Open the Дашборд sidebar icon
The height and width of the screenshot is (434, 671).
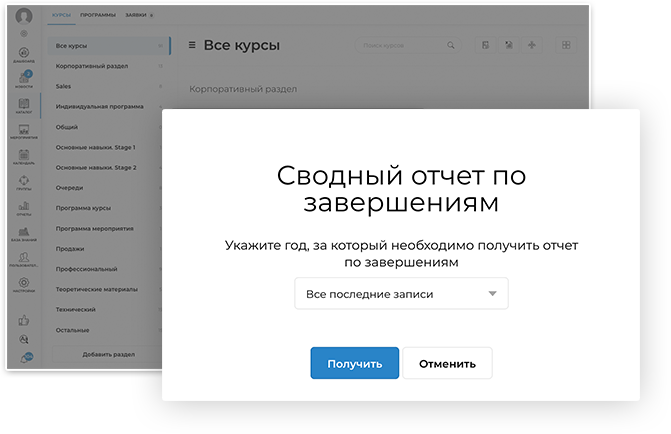click(x=24, y=52)
